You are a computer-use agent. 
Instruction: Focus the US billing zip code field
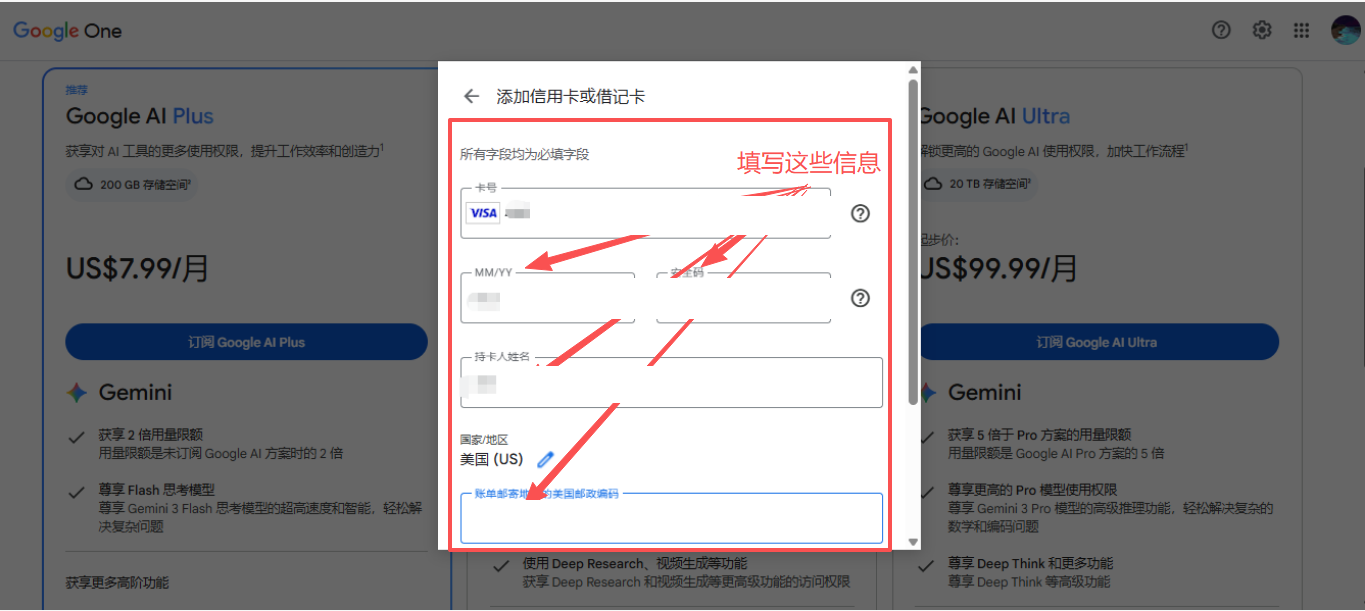click(671, 518)
